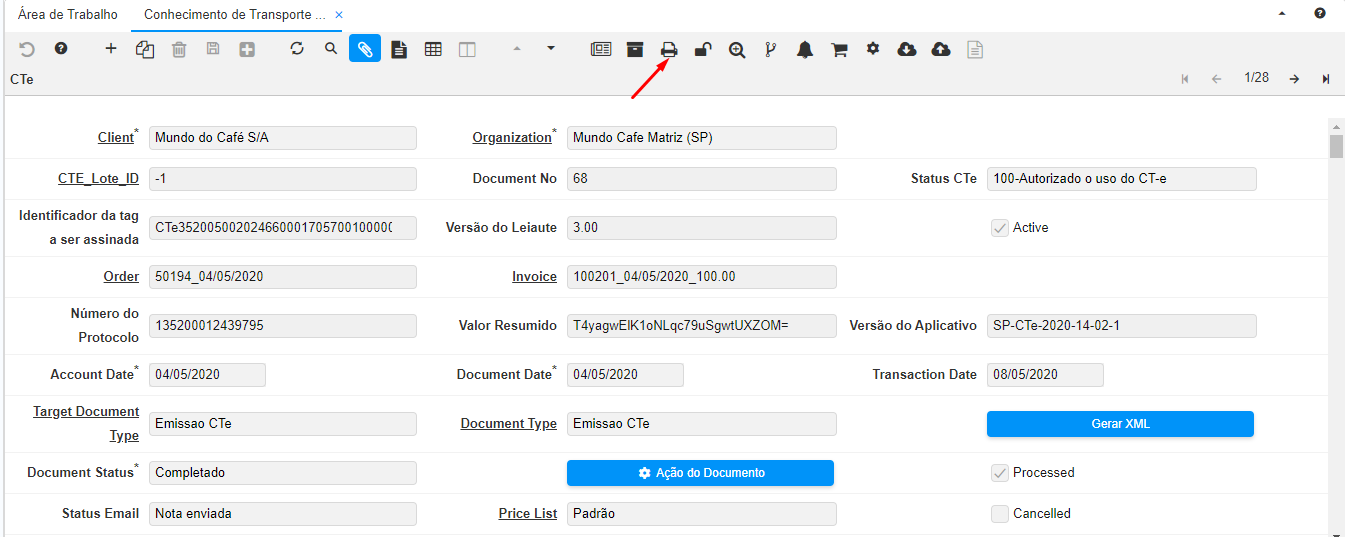Toggle the Cancelled checkbox
The image size is (1345, 537).
pyautogui.click(x=999, y=514)
